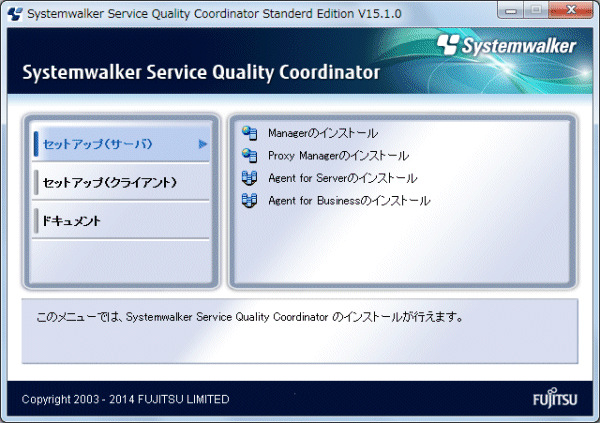
Task: Start Agent for Businessのインストール
Action: [349, 201]
